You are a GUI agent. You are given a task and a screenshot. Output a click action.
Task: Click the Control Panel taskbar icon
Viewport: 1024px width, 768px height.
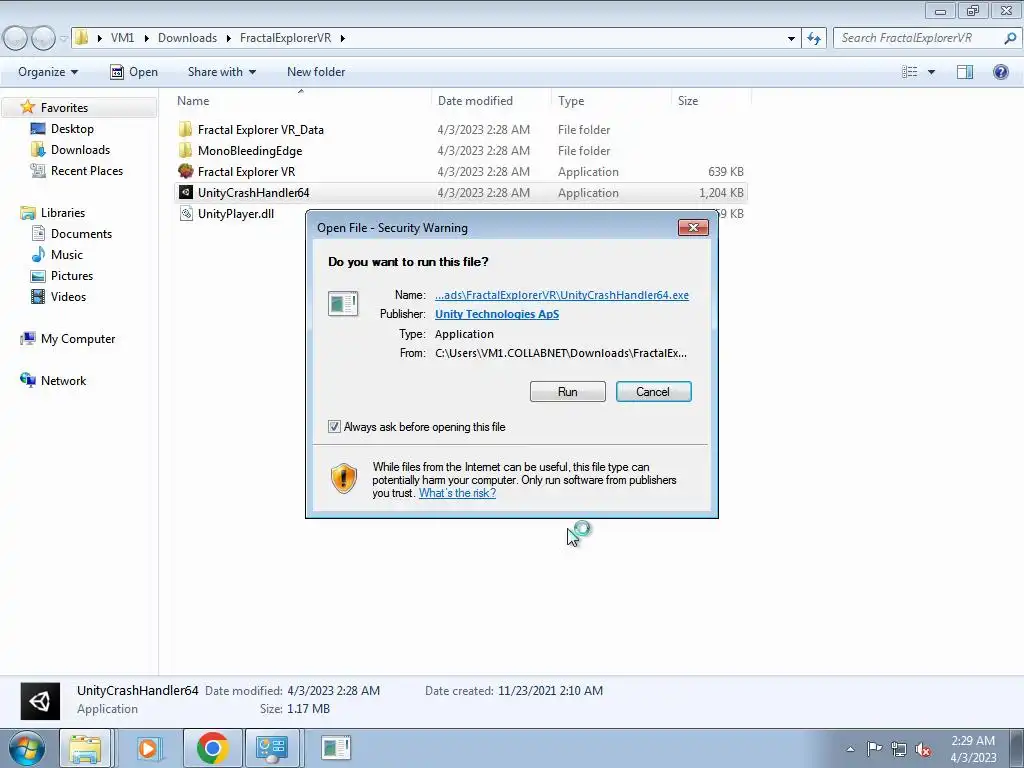[x=272, y=748]
